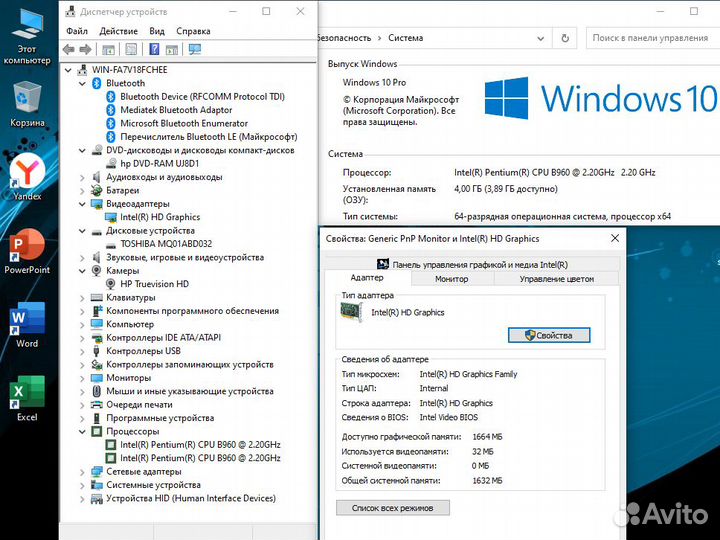Select Мыши и иные указывающие устройства

[x=190, y=391]
